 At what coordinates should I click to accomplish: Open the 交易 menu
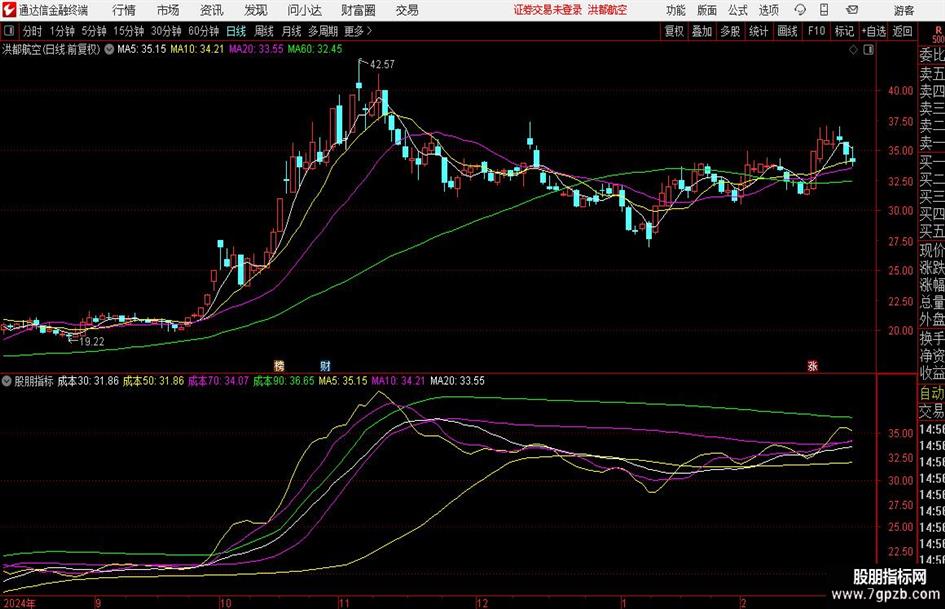(x=407, y=10)
